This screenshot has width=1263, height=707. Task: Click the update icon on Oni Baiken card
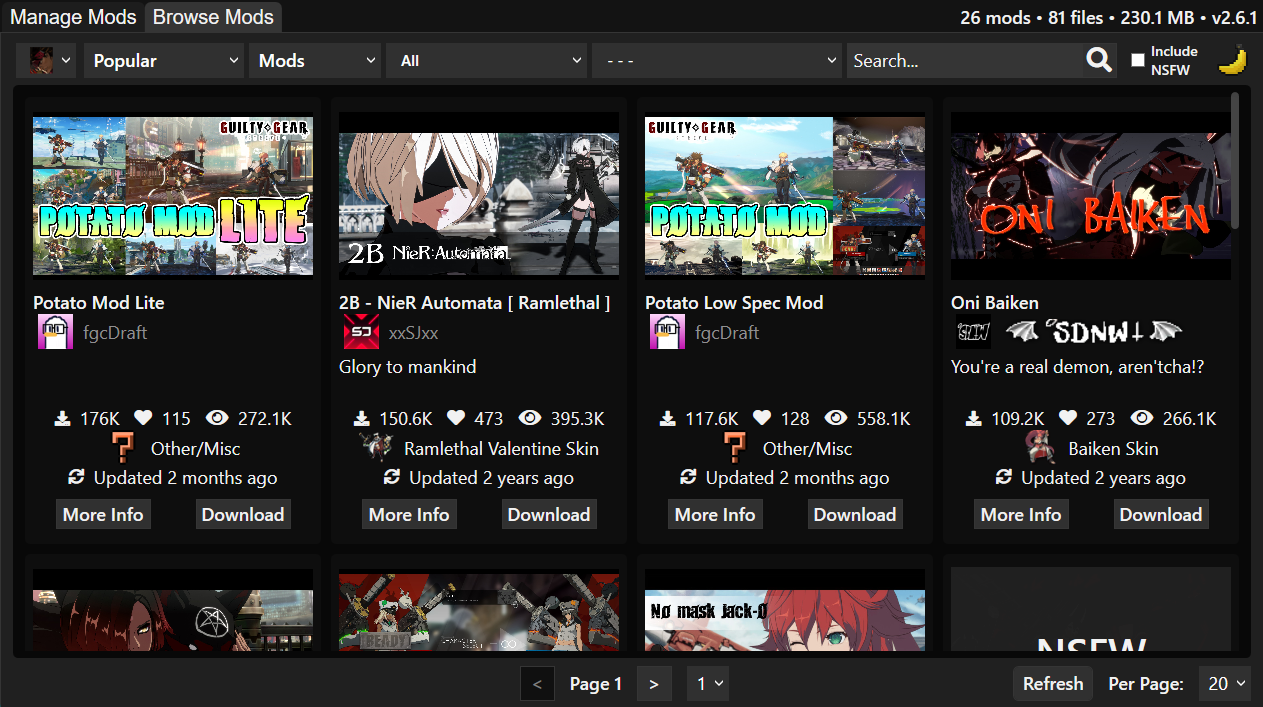1004,478
